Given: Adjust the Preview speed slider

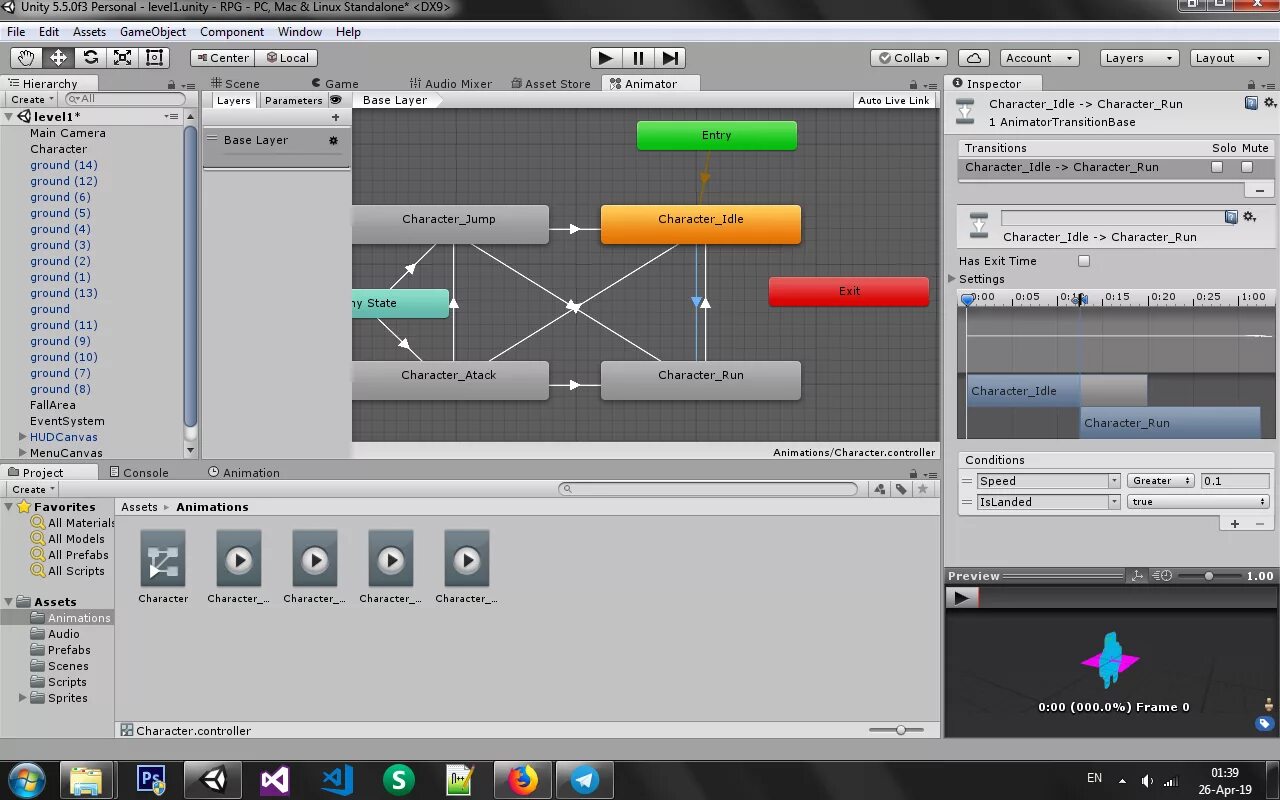Looking at the screenshot, I should pyautogui.click(x=1208, y=576).
